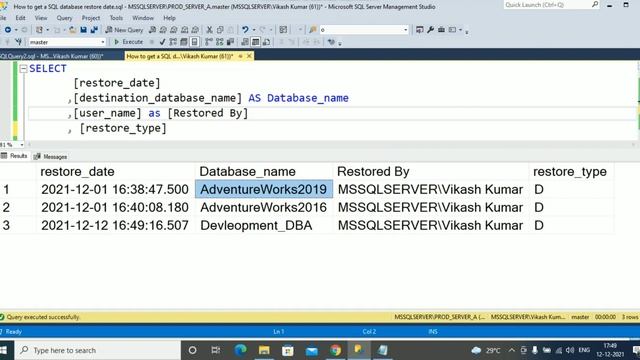This screenshot has height=360, width=640.
Task: Click the navigate Back icon
Action: [x=7, y=30]
